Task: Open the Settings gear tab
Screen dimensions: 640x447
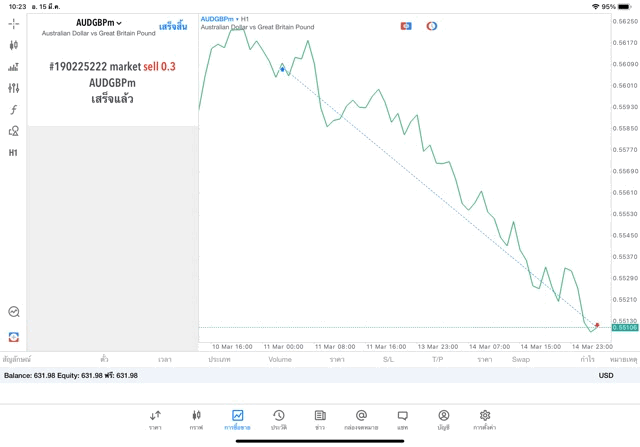Action: pos(484,419)
